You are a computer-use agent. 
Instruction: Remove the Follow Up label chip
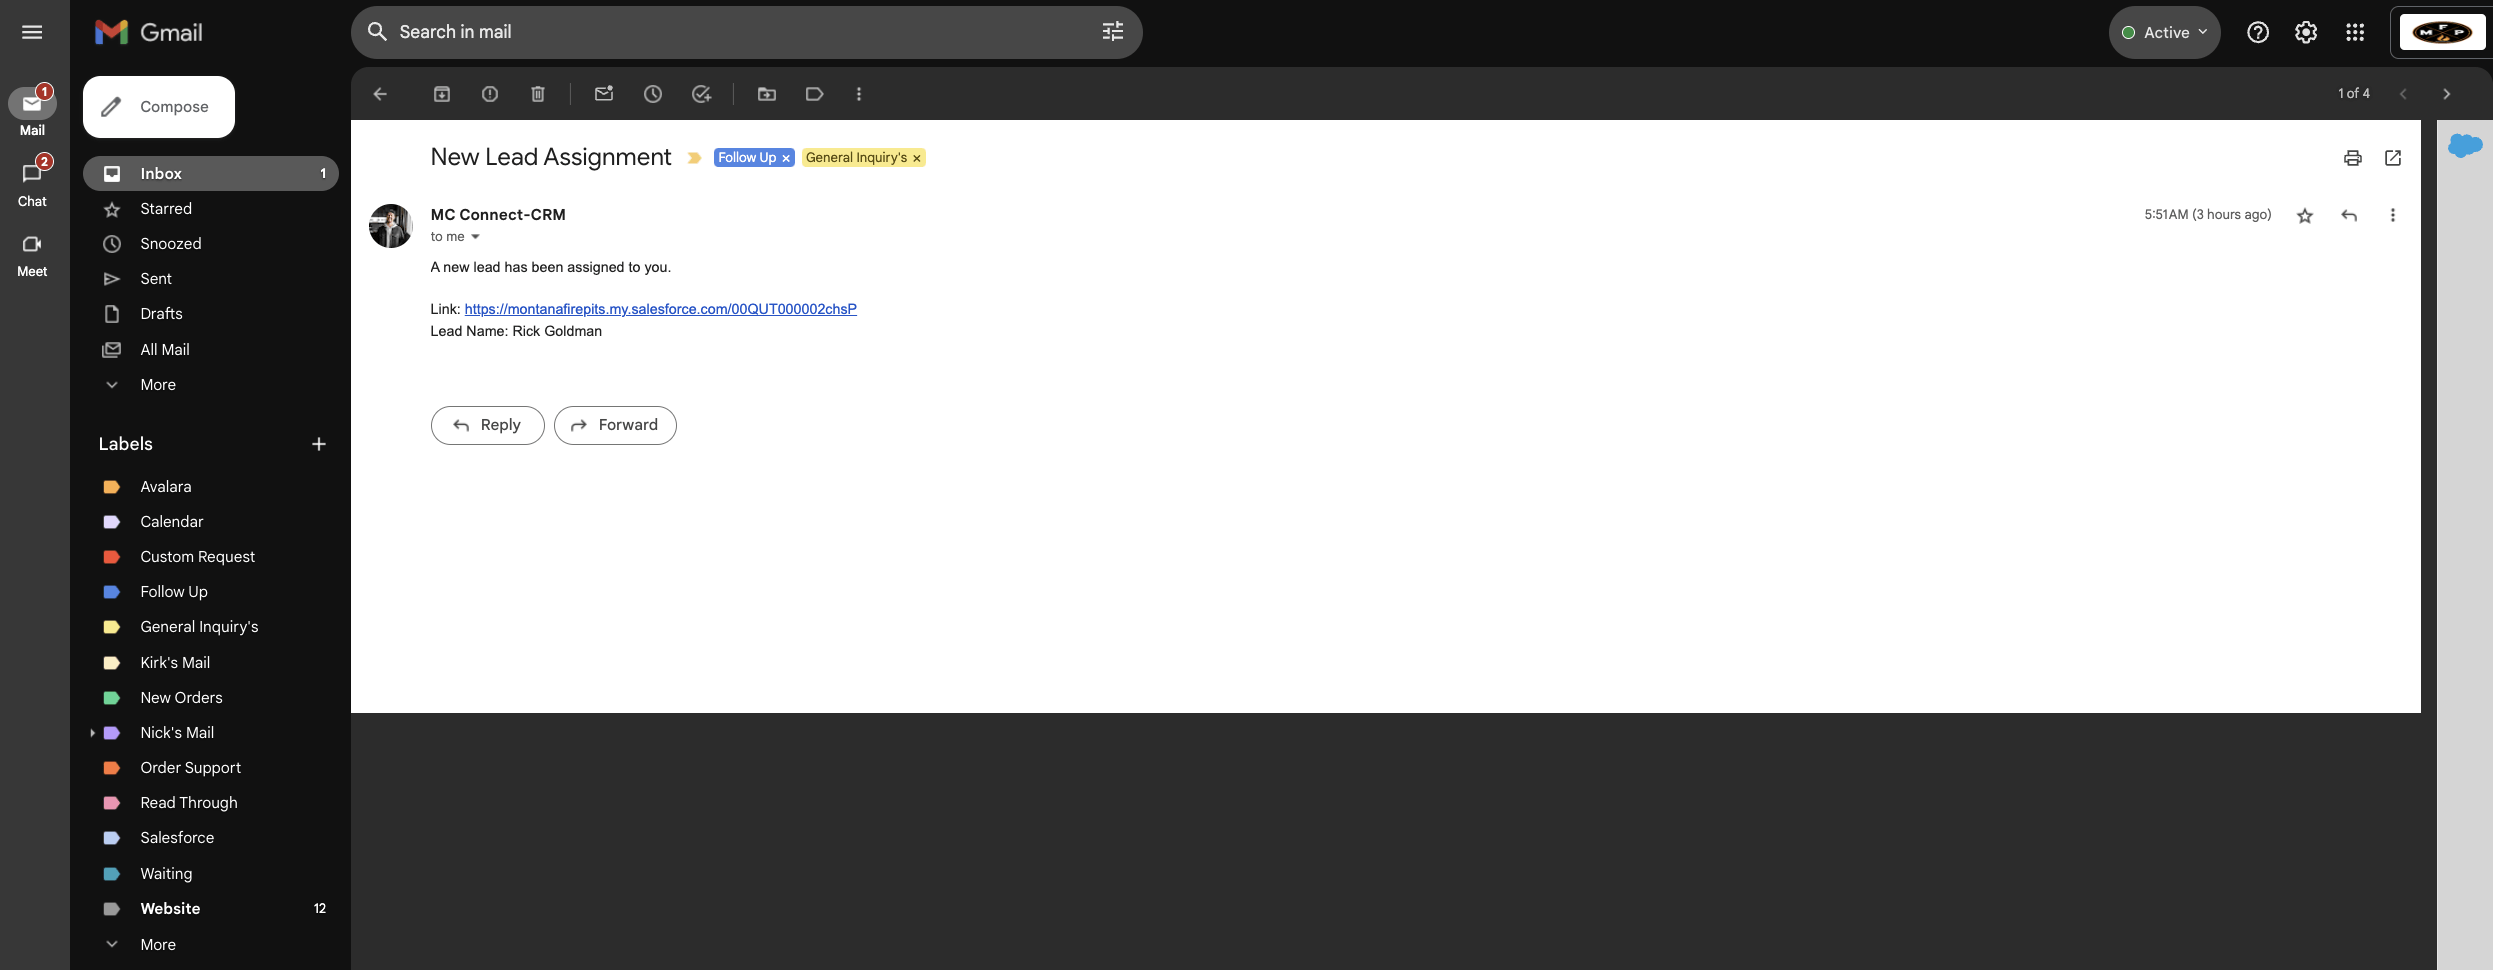point(786,158)
